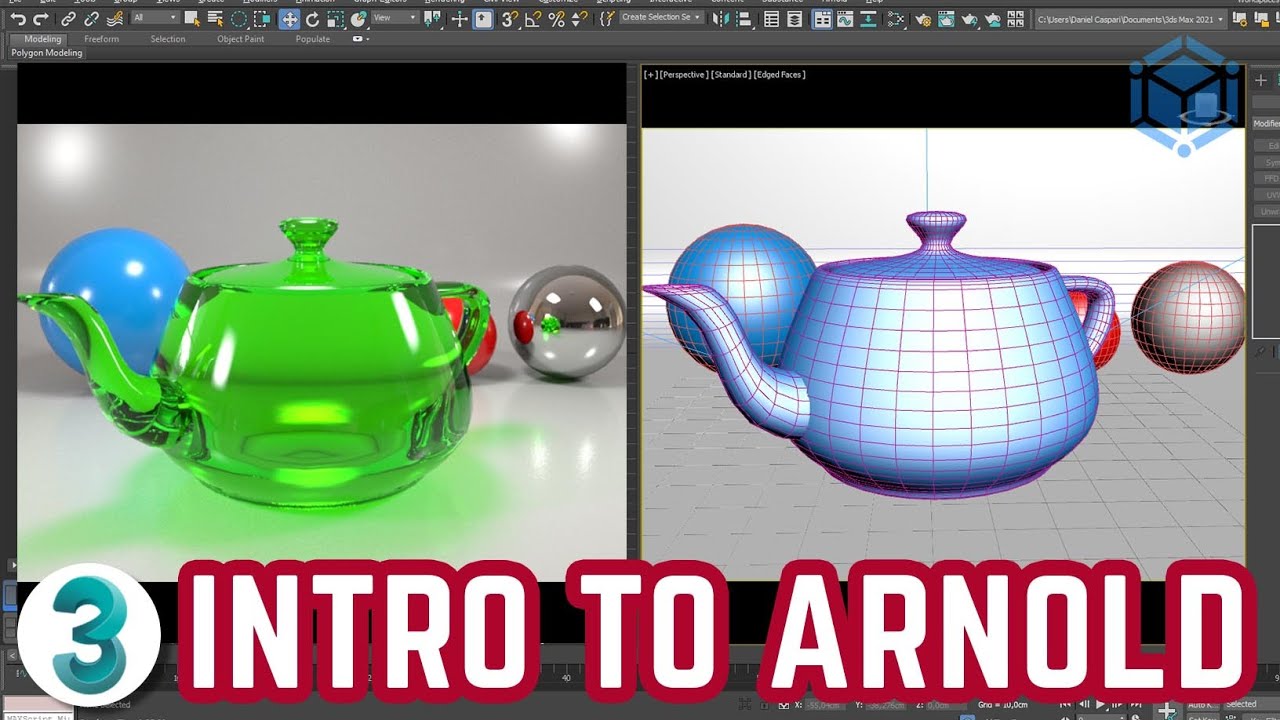Open Edit Named Selection Sets
1280x720 pixels.
606,19
